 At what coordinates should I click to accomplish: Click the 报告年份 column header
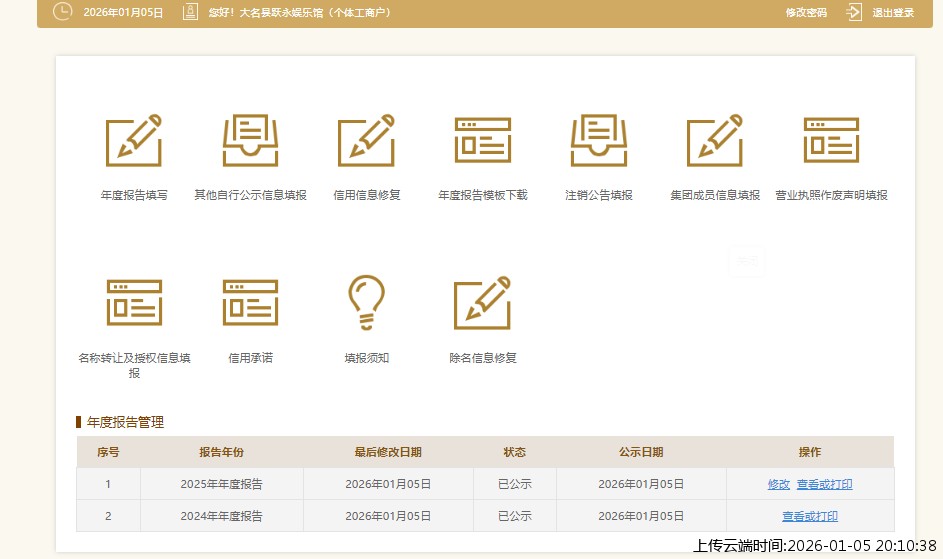(221, 452)
